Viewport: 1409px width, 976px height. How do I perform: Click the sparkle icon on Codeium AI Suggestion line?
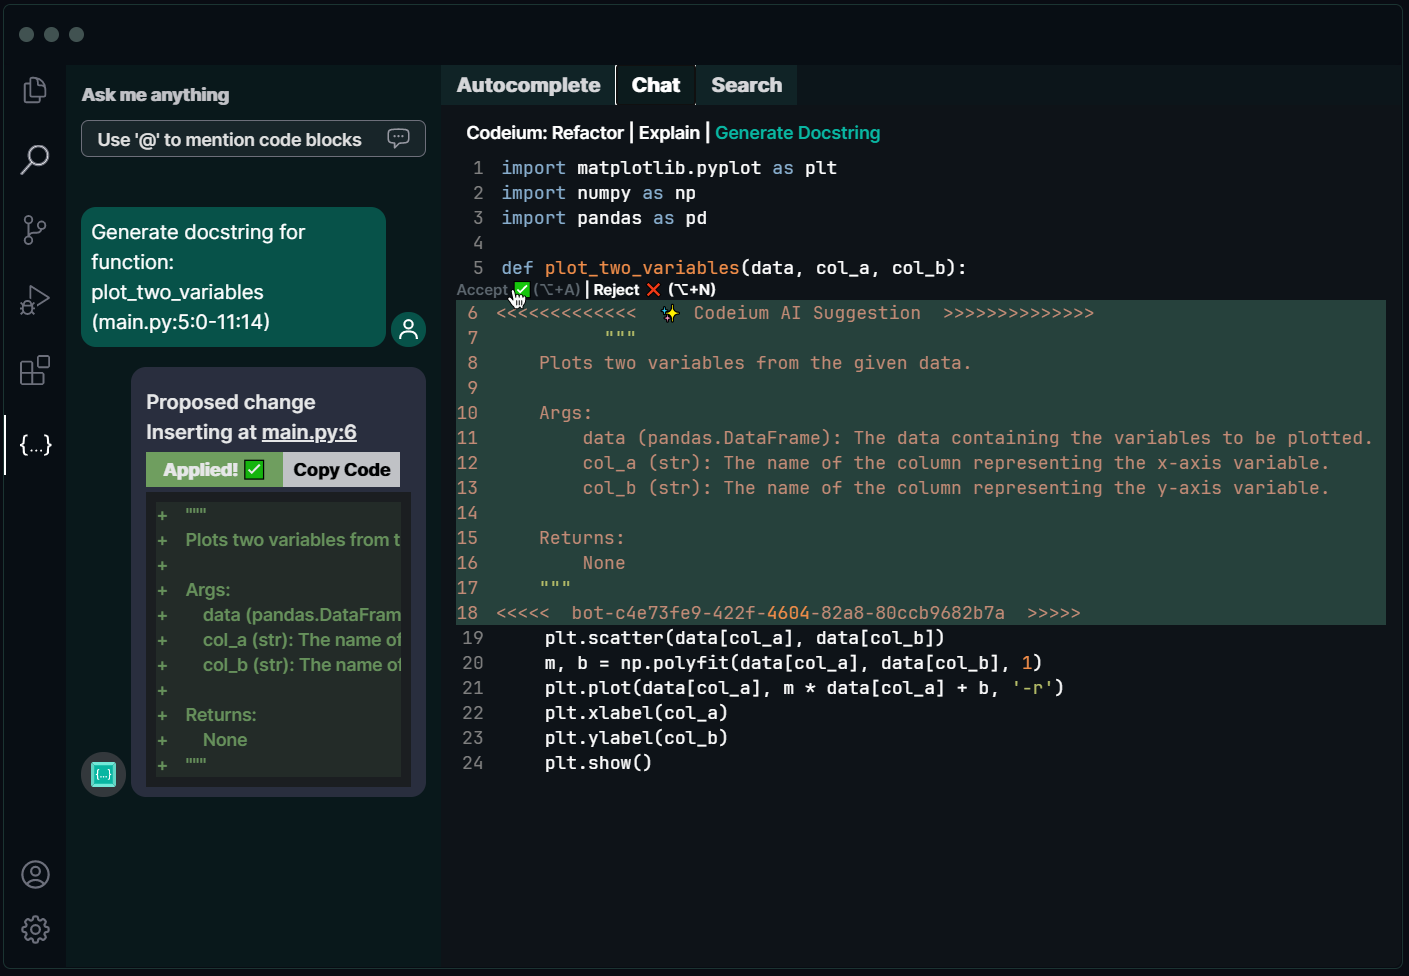tap(670, 313)
